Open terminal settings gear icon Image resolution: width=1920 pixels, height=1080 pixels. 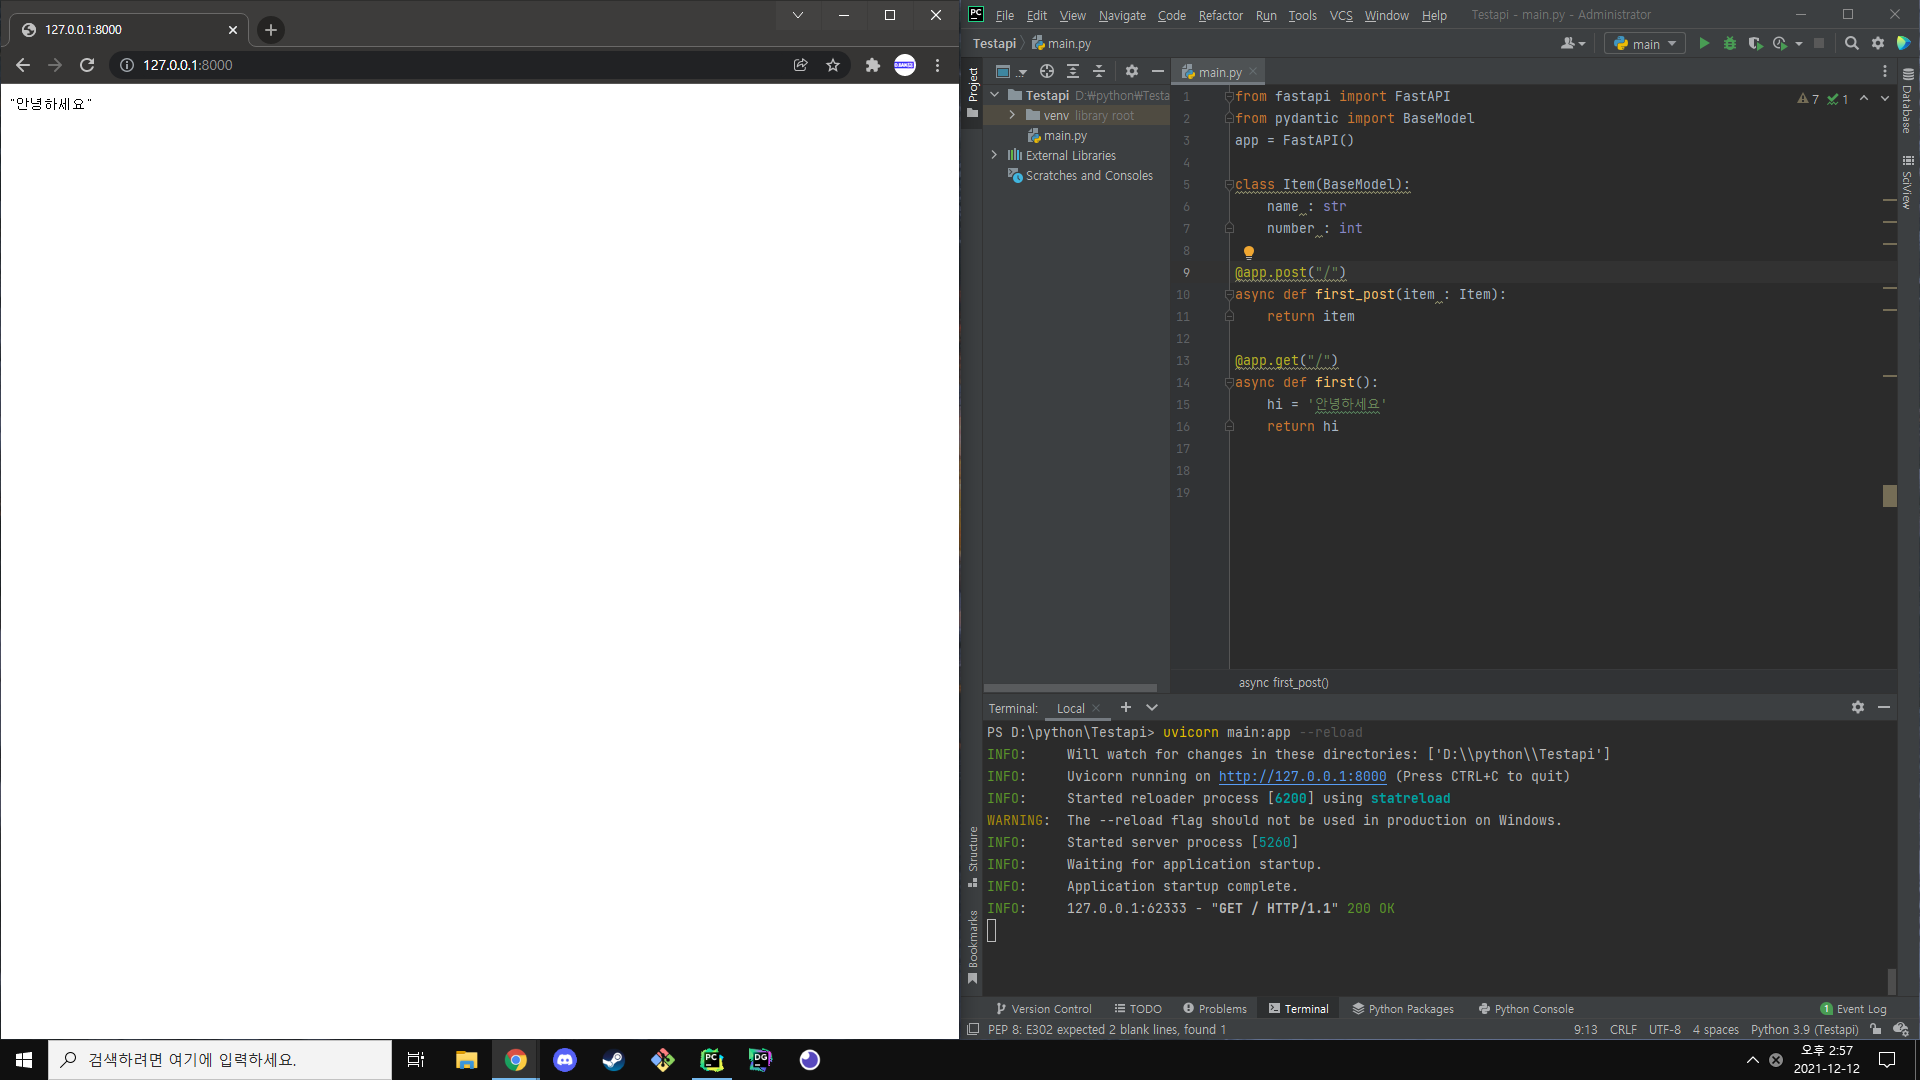click(x=1858, y=707)
